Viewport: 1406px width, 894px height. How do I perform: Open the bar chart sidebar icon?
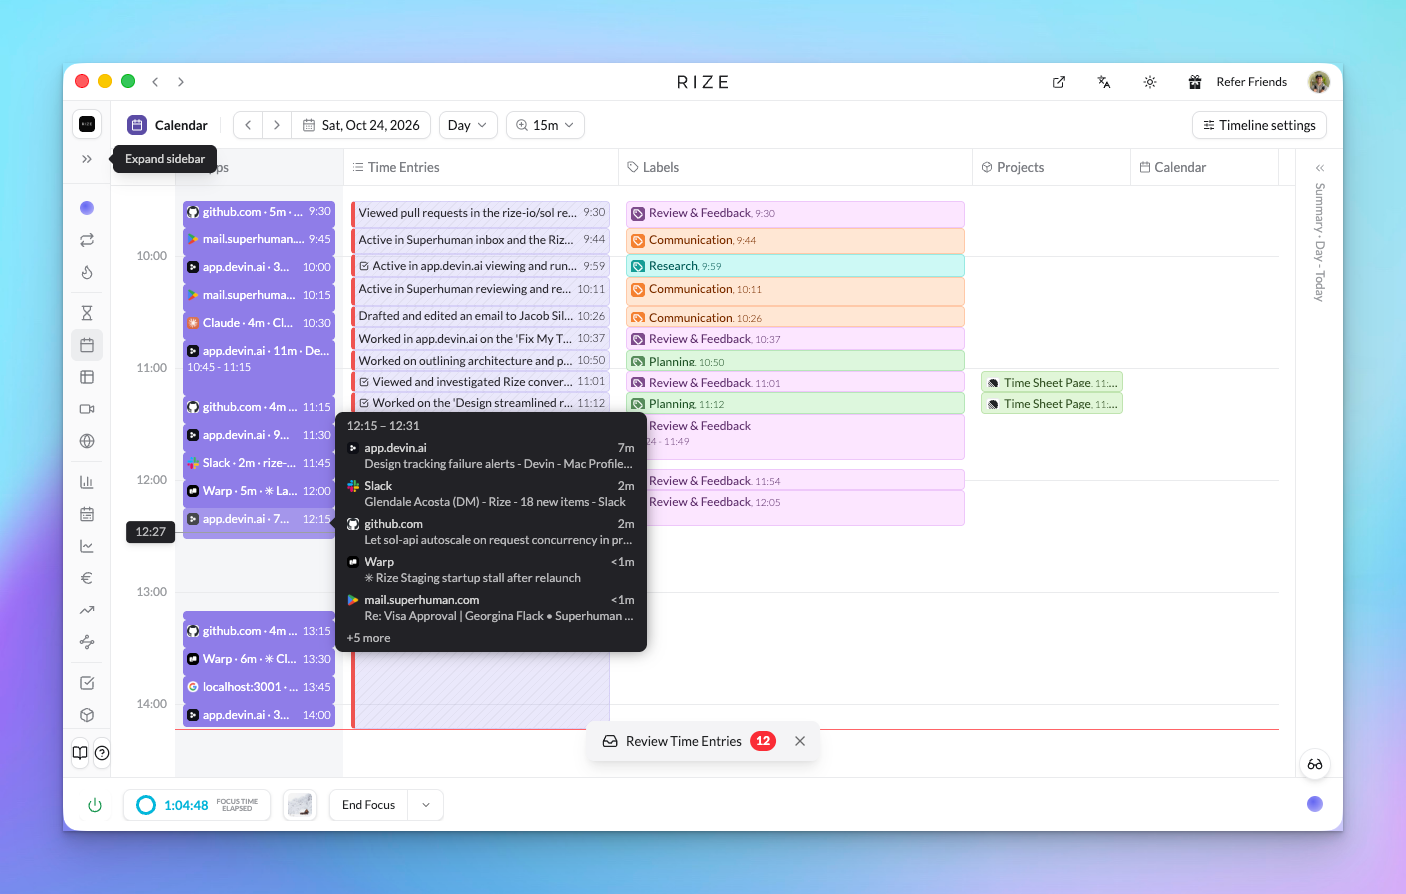87,482
